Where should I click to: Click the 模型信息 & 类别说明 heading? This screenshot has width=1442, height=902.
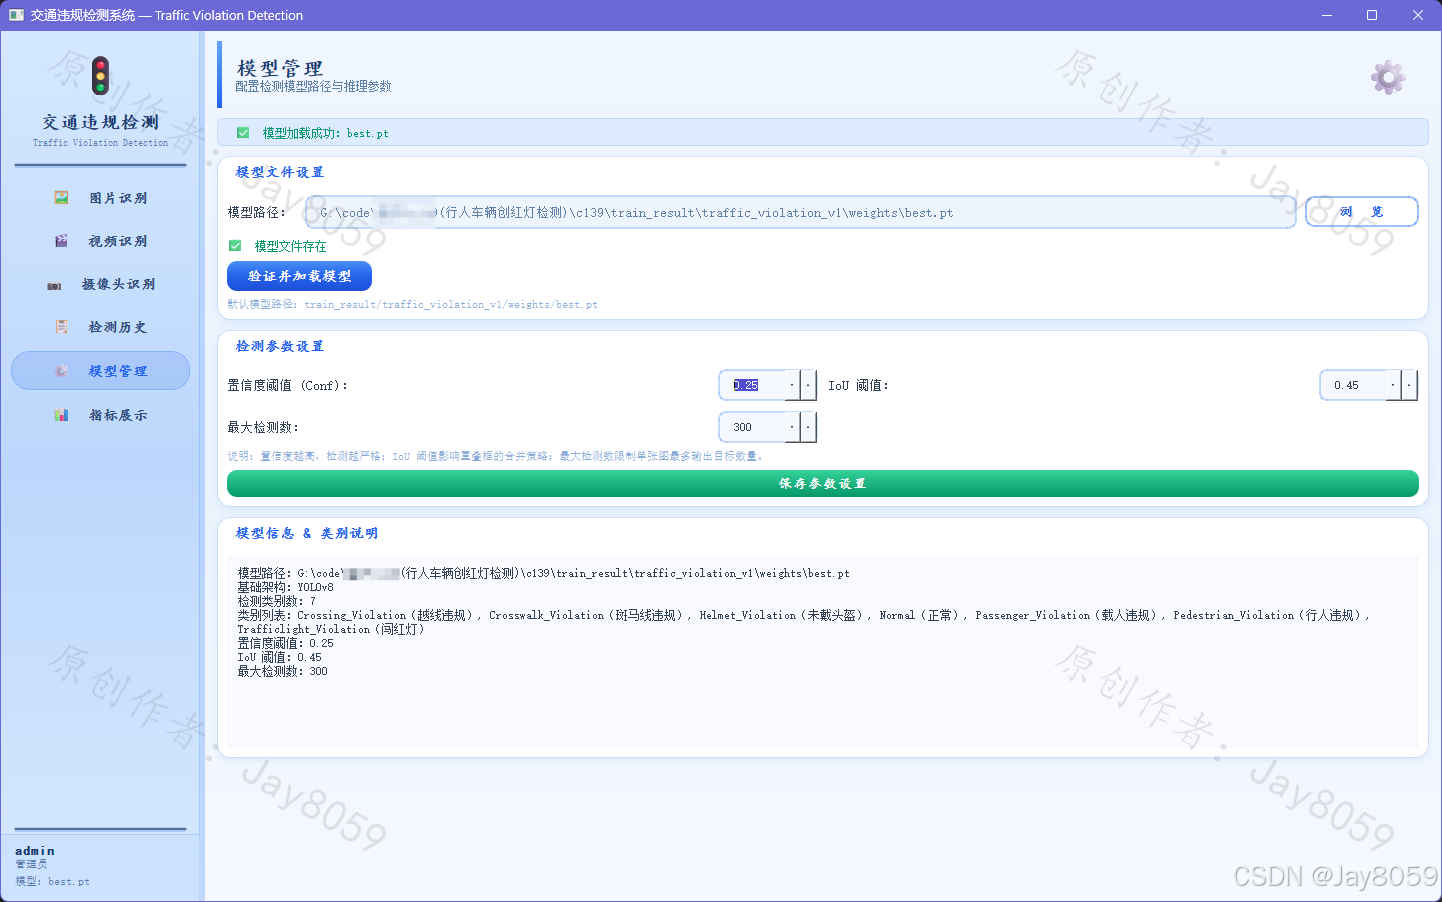click(x=306, y=533)
